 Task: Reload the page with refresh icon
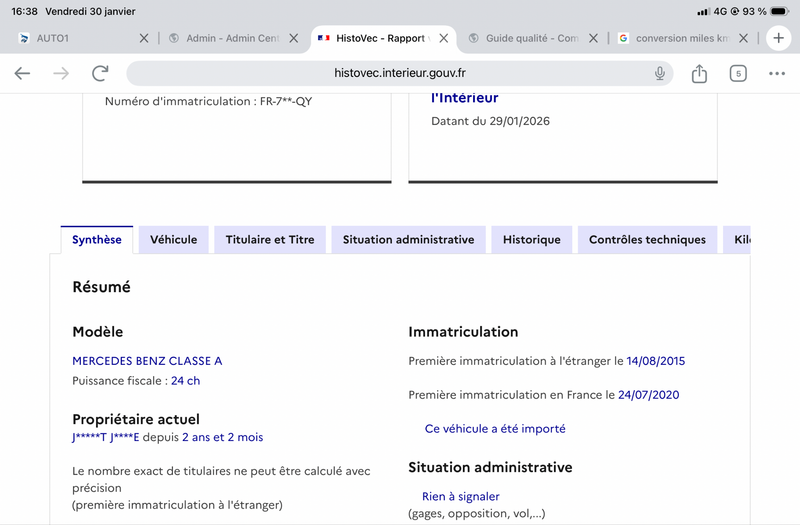tap(100, 73)
